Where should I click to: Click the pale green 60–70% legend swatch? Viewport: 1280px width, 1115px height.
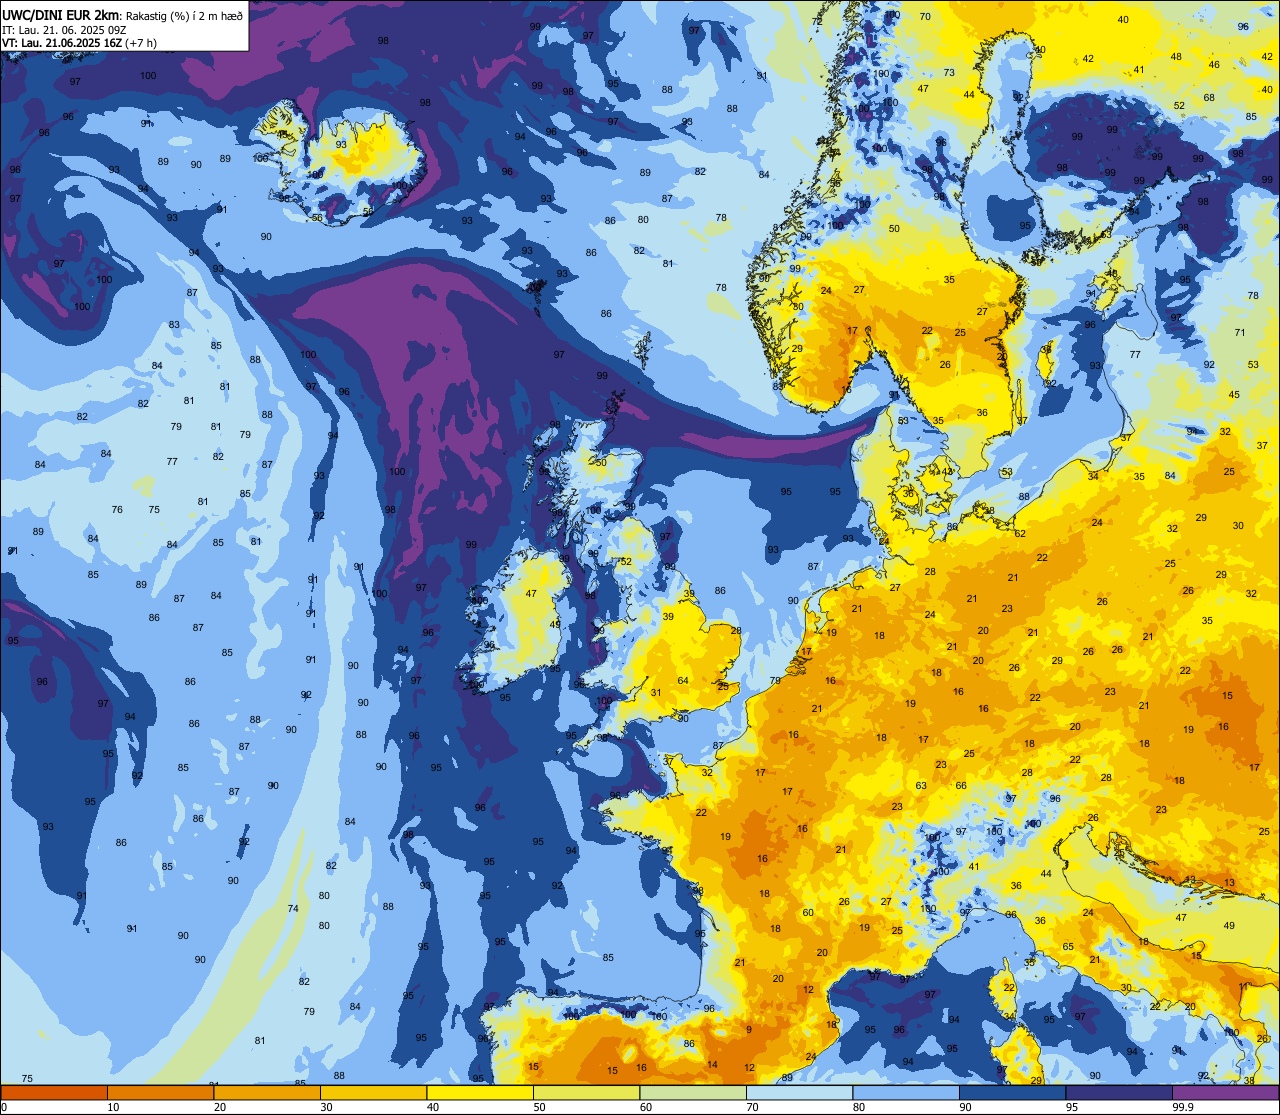pyautogui.click(x=693, y=1093)
